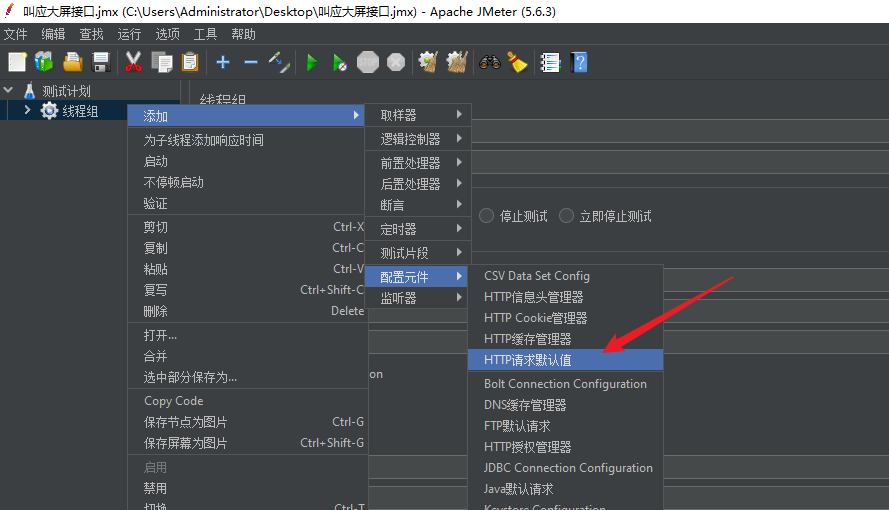
Task: Open the 选项 menu
Action: (167, 34)
